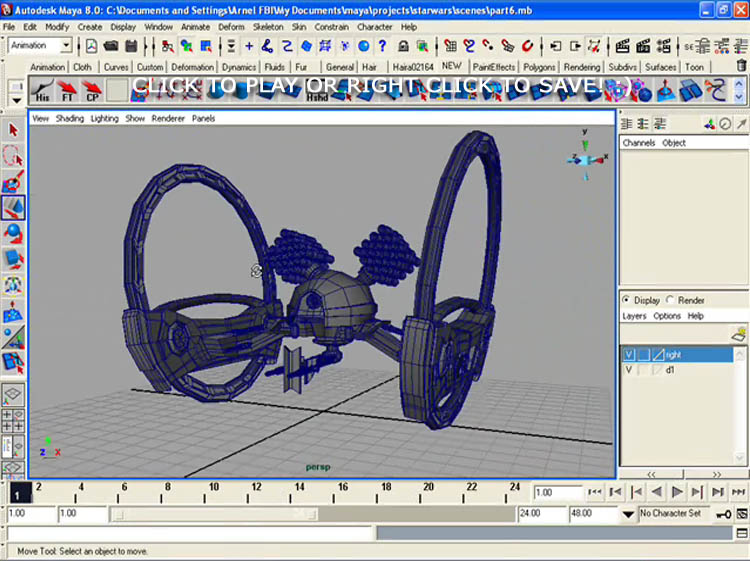750x561 pixels.
Task: Click the create new layer icon
Action: [739, 334]
